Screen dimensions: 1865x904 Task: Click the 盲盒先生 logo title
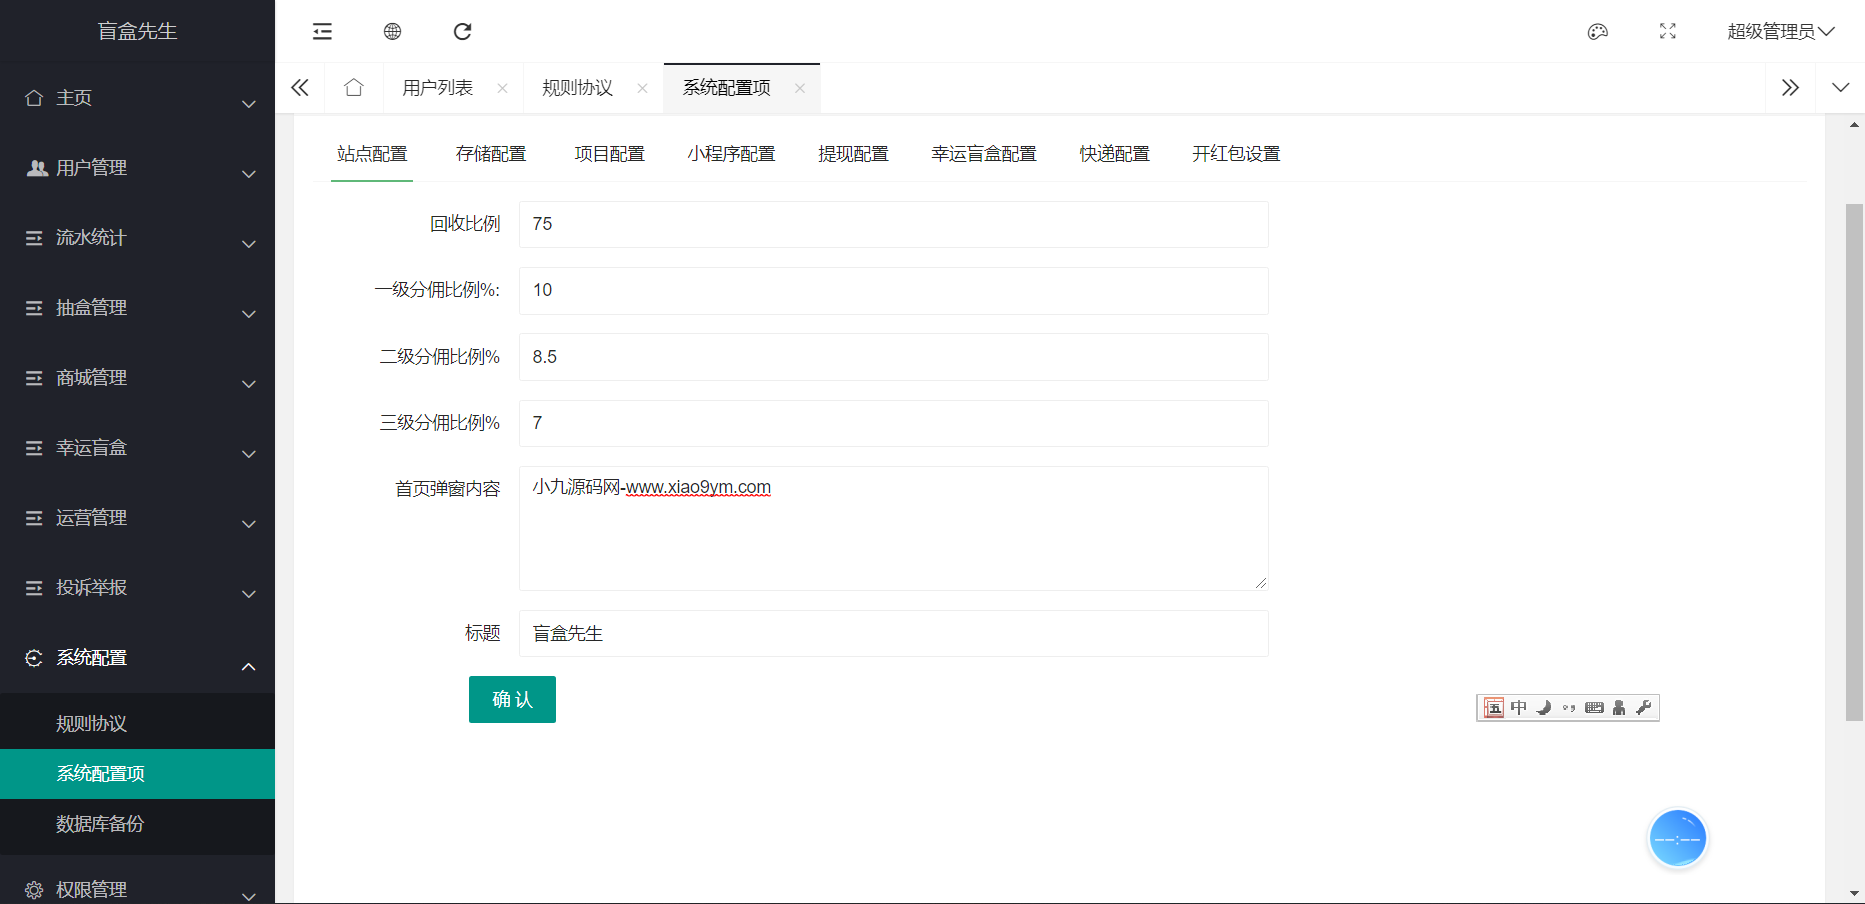point(138,31)
